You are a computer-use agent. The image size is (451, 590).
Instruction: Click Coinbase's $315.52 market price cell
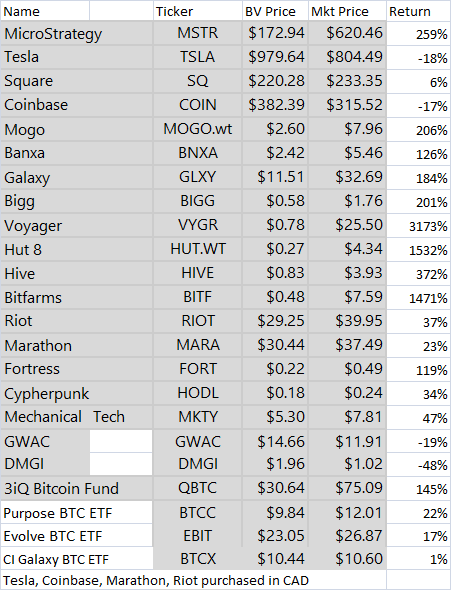348,105
